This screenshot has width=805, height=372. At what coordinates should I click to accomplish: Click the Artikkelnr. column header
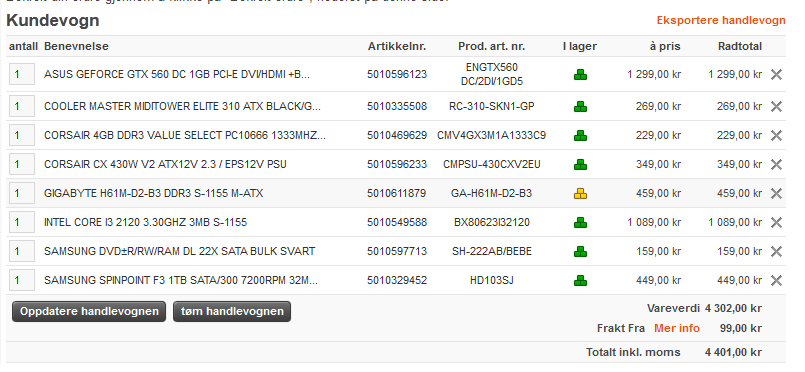point(397,46)
